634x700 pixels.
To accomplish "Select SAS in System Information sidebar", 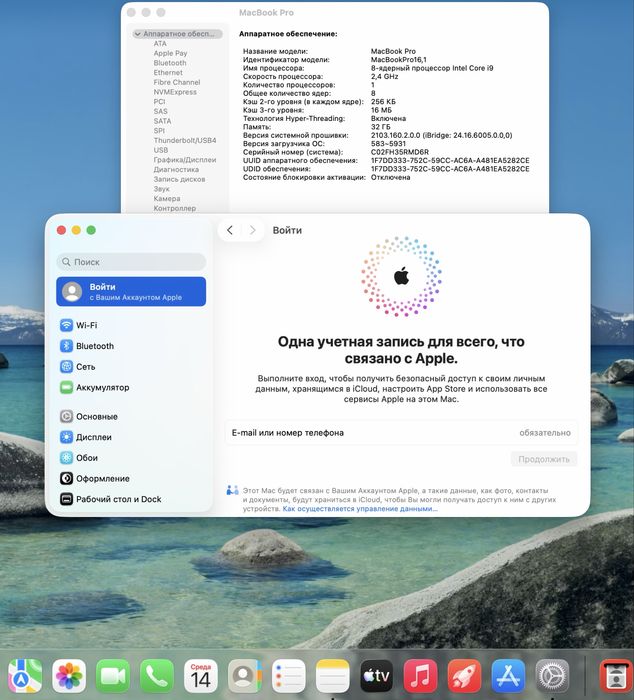I will coord(160,111).
